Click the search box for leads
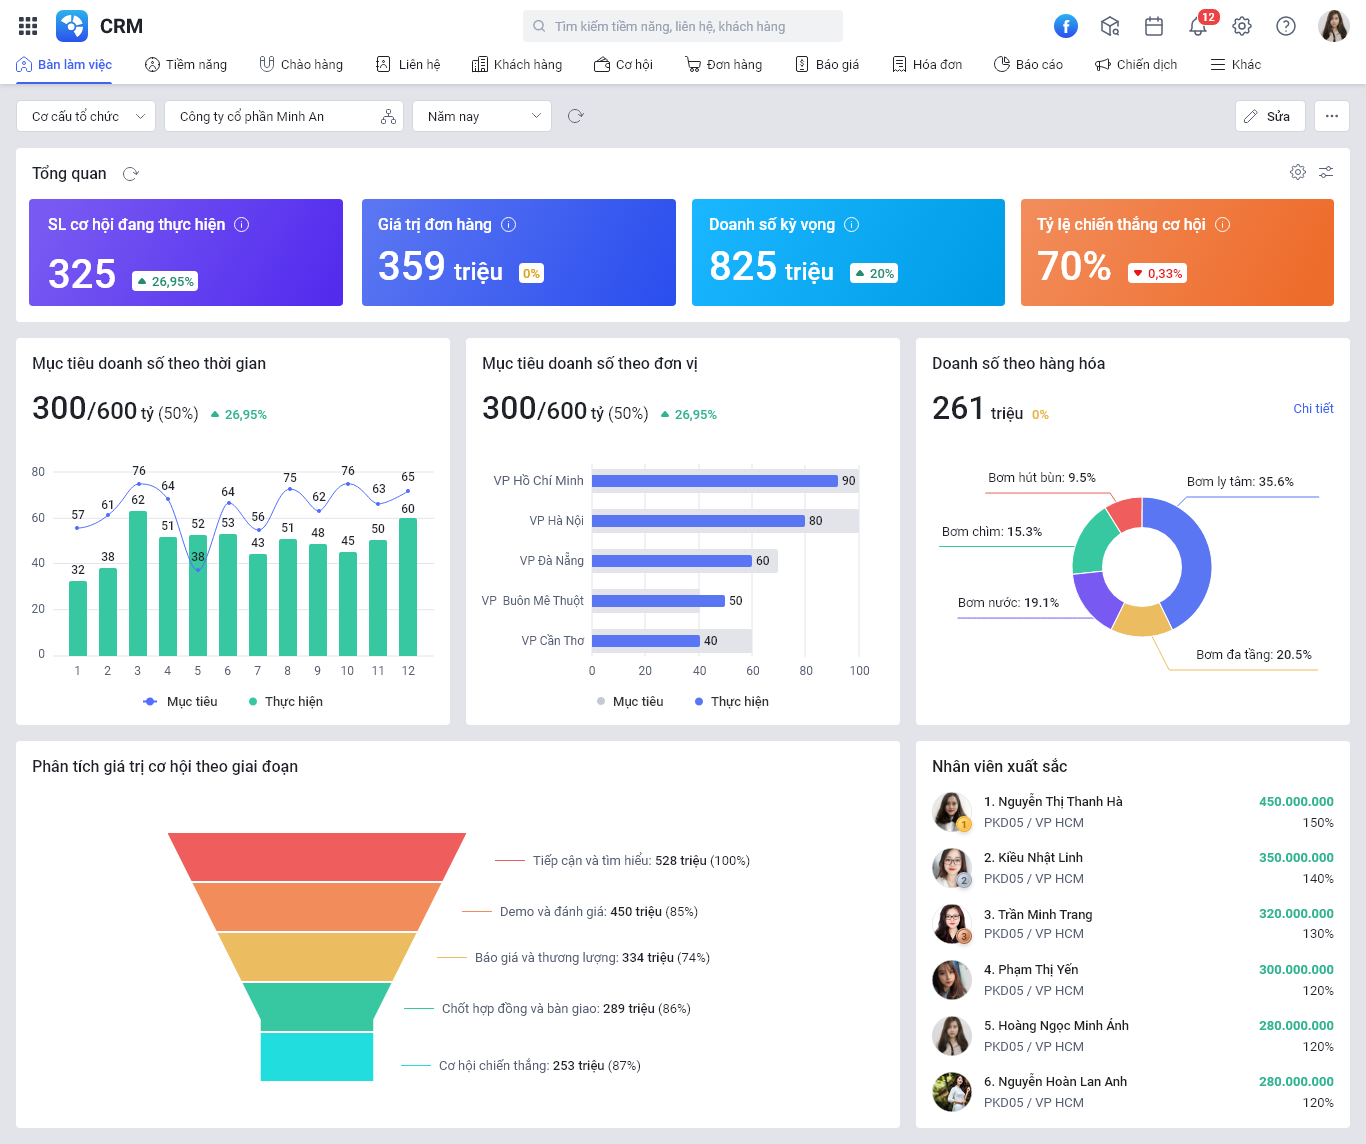This screenshot has width=1366, height=1144. (x=683, y=26)
